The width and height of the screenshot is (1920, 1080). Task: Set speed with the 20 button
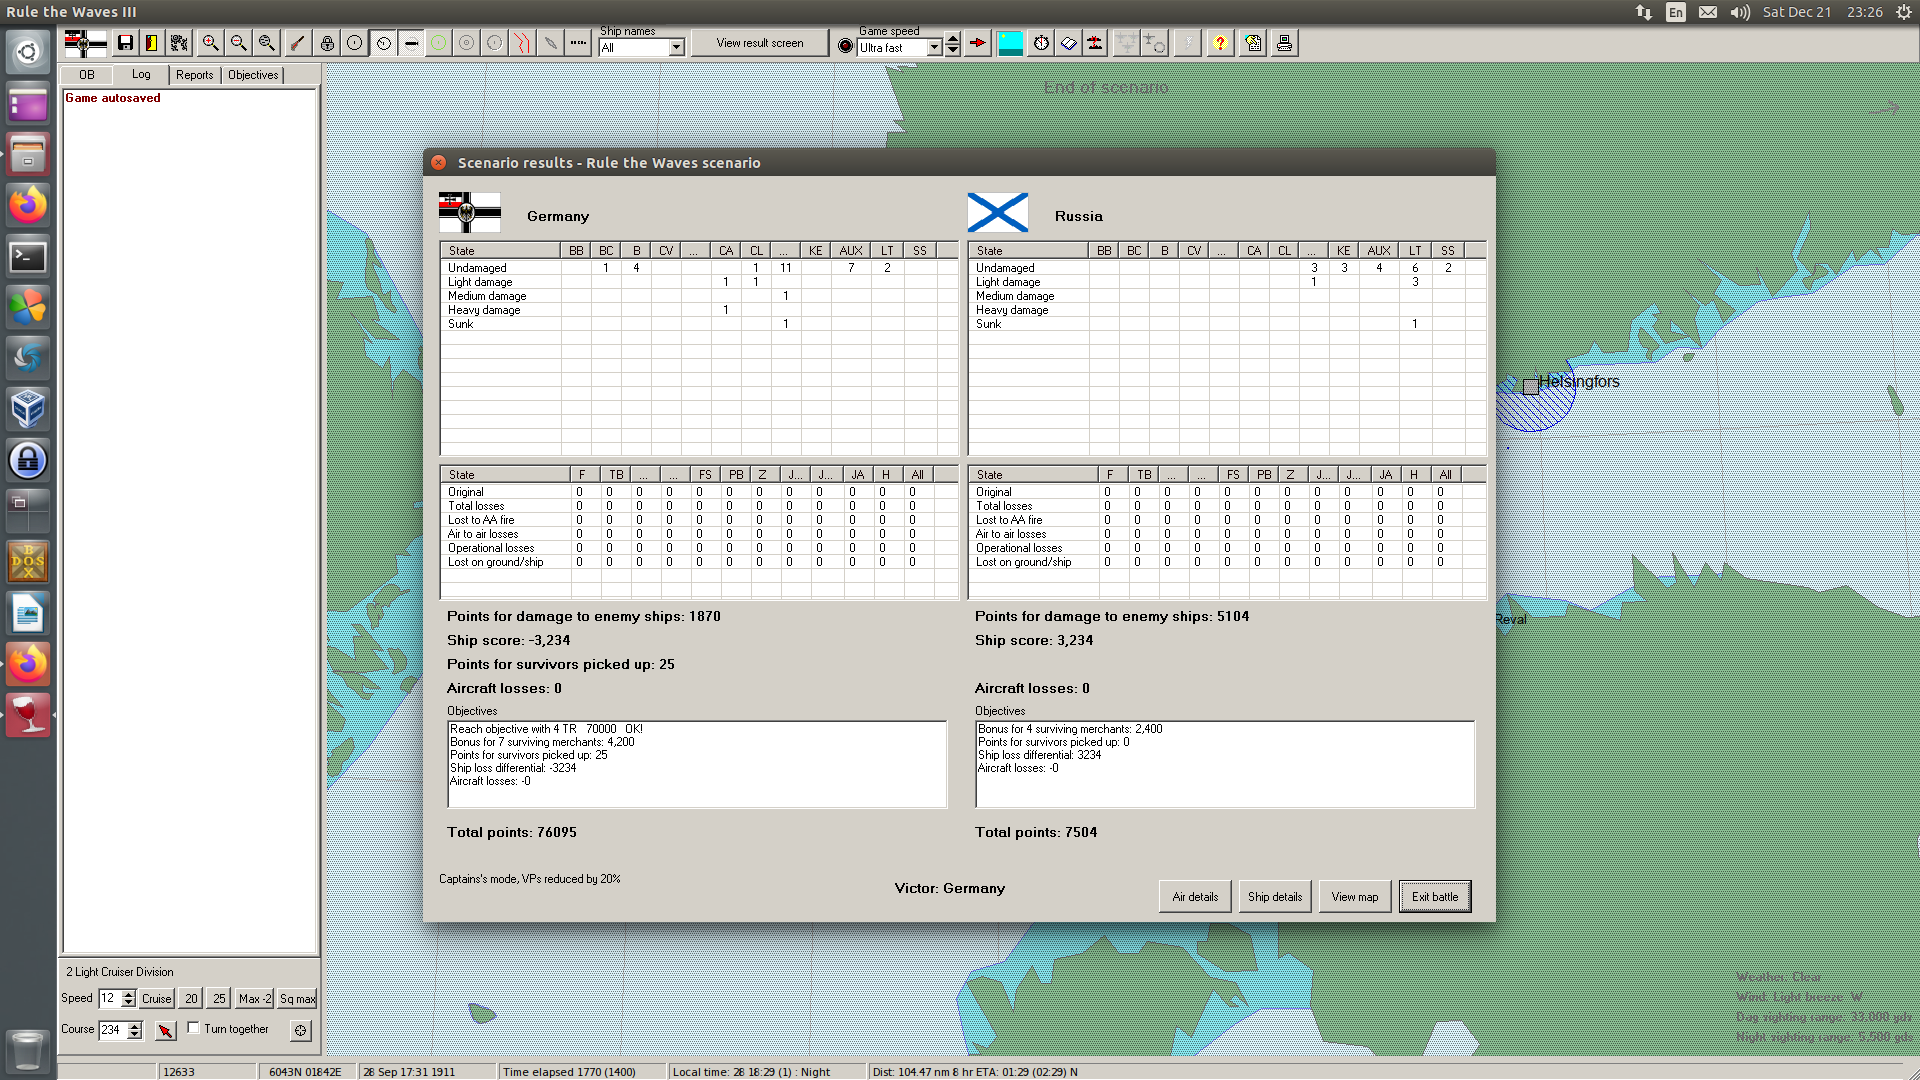(191, 999)
